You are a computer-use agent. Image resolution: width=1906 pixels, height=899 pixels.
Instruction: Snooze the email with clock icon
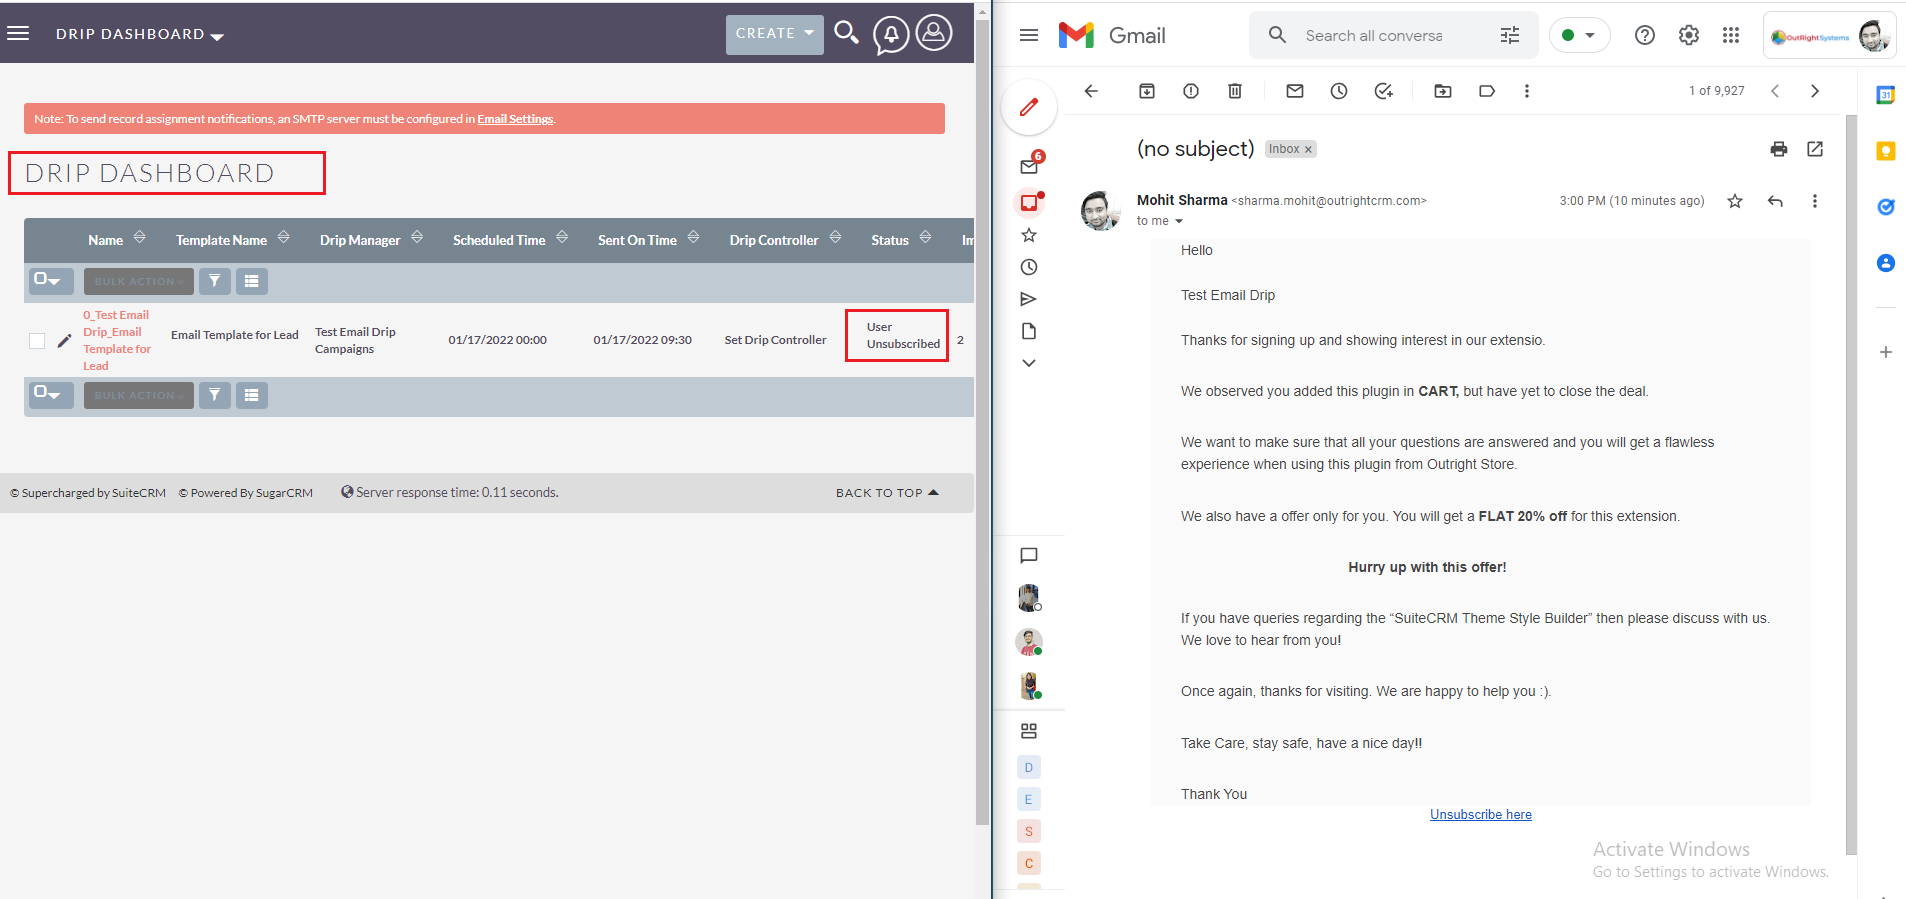click(1339, 91)
